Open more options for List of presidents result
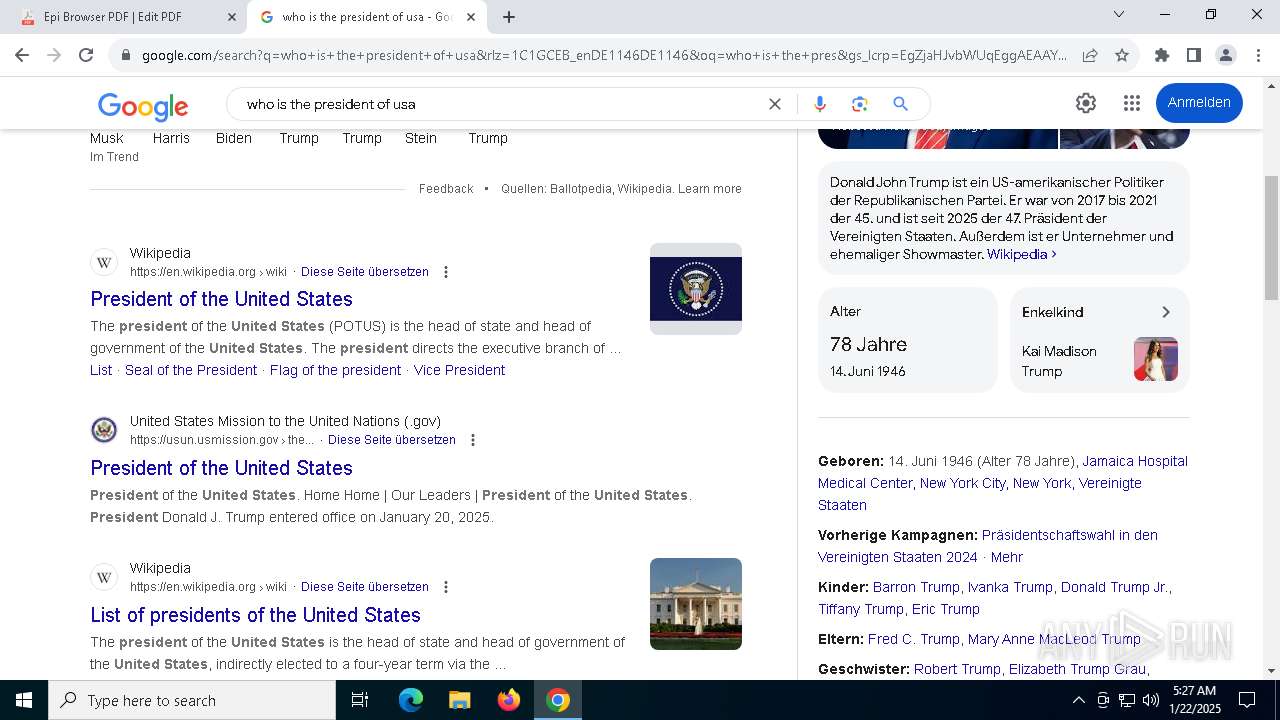1280x720 pixels. coord(446,587)
